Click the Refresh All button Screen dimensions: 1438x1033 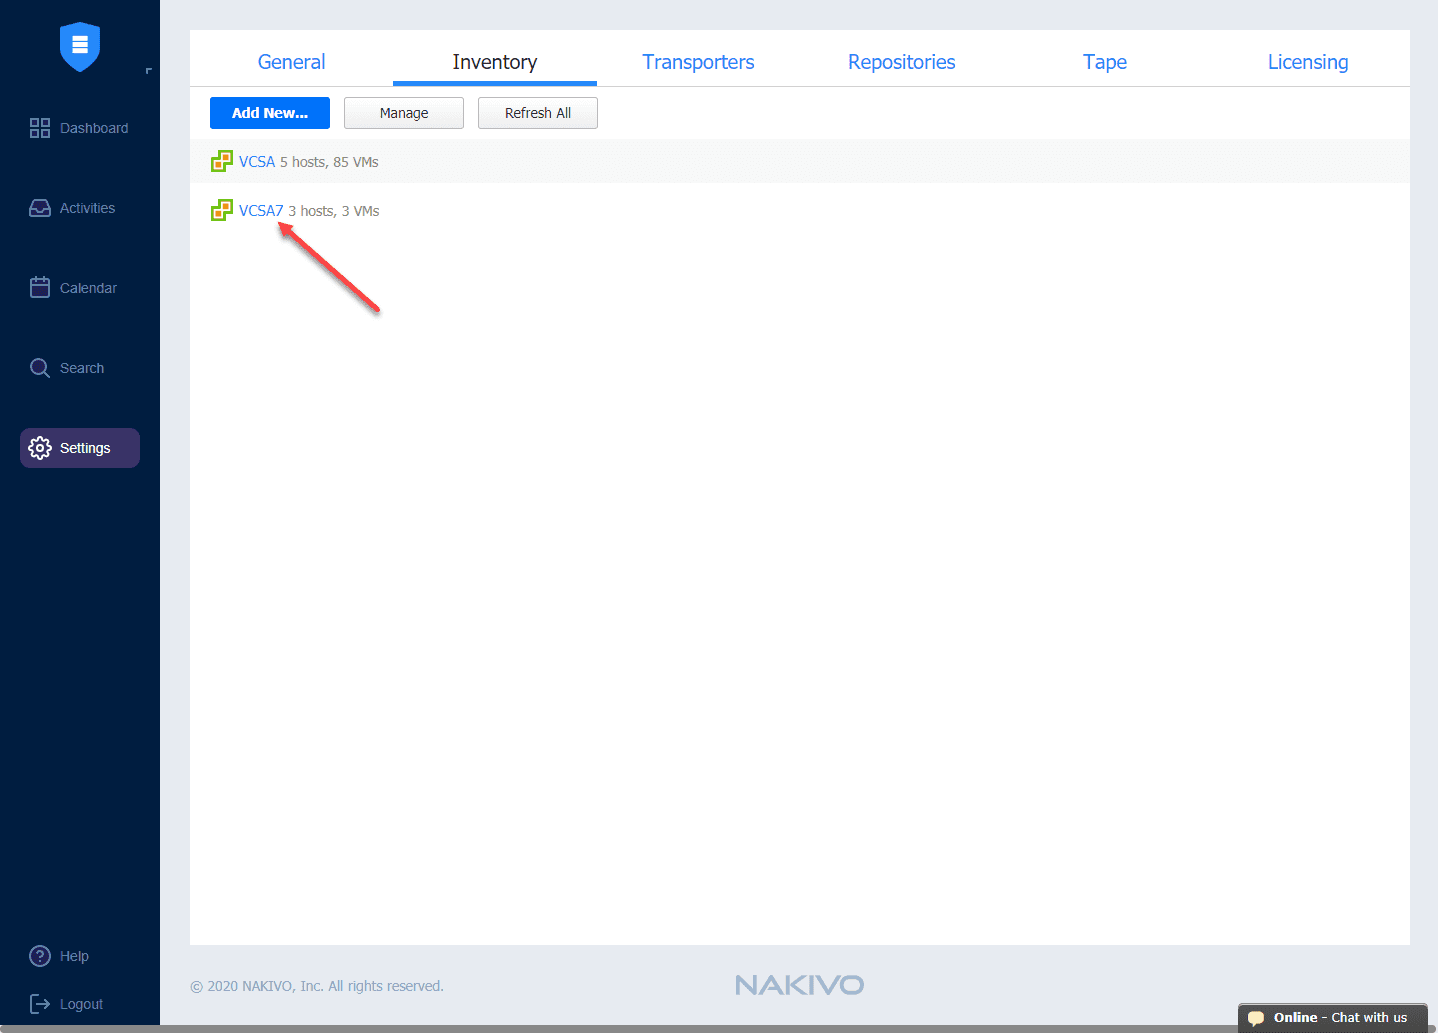click(537, 112)
